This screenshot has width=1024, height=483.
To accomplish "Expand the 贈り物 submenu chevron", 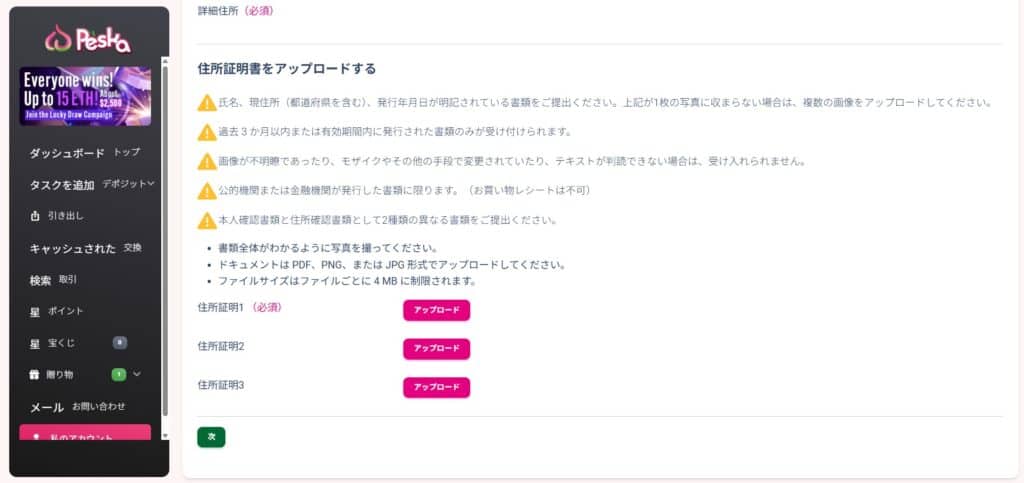I will [x=136, y=374].
